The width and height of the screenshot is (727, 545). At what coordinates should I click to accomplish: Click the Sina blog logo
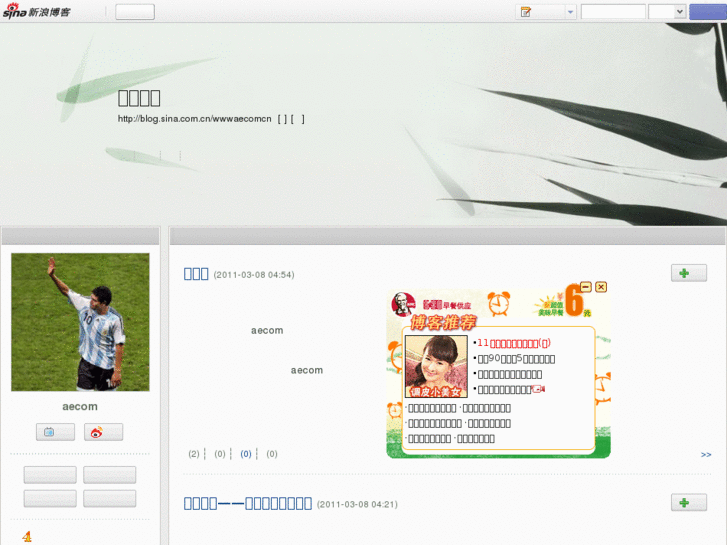36,11
